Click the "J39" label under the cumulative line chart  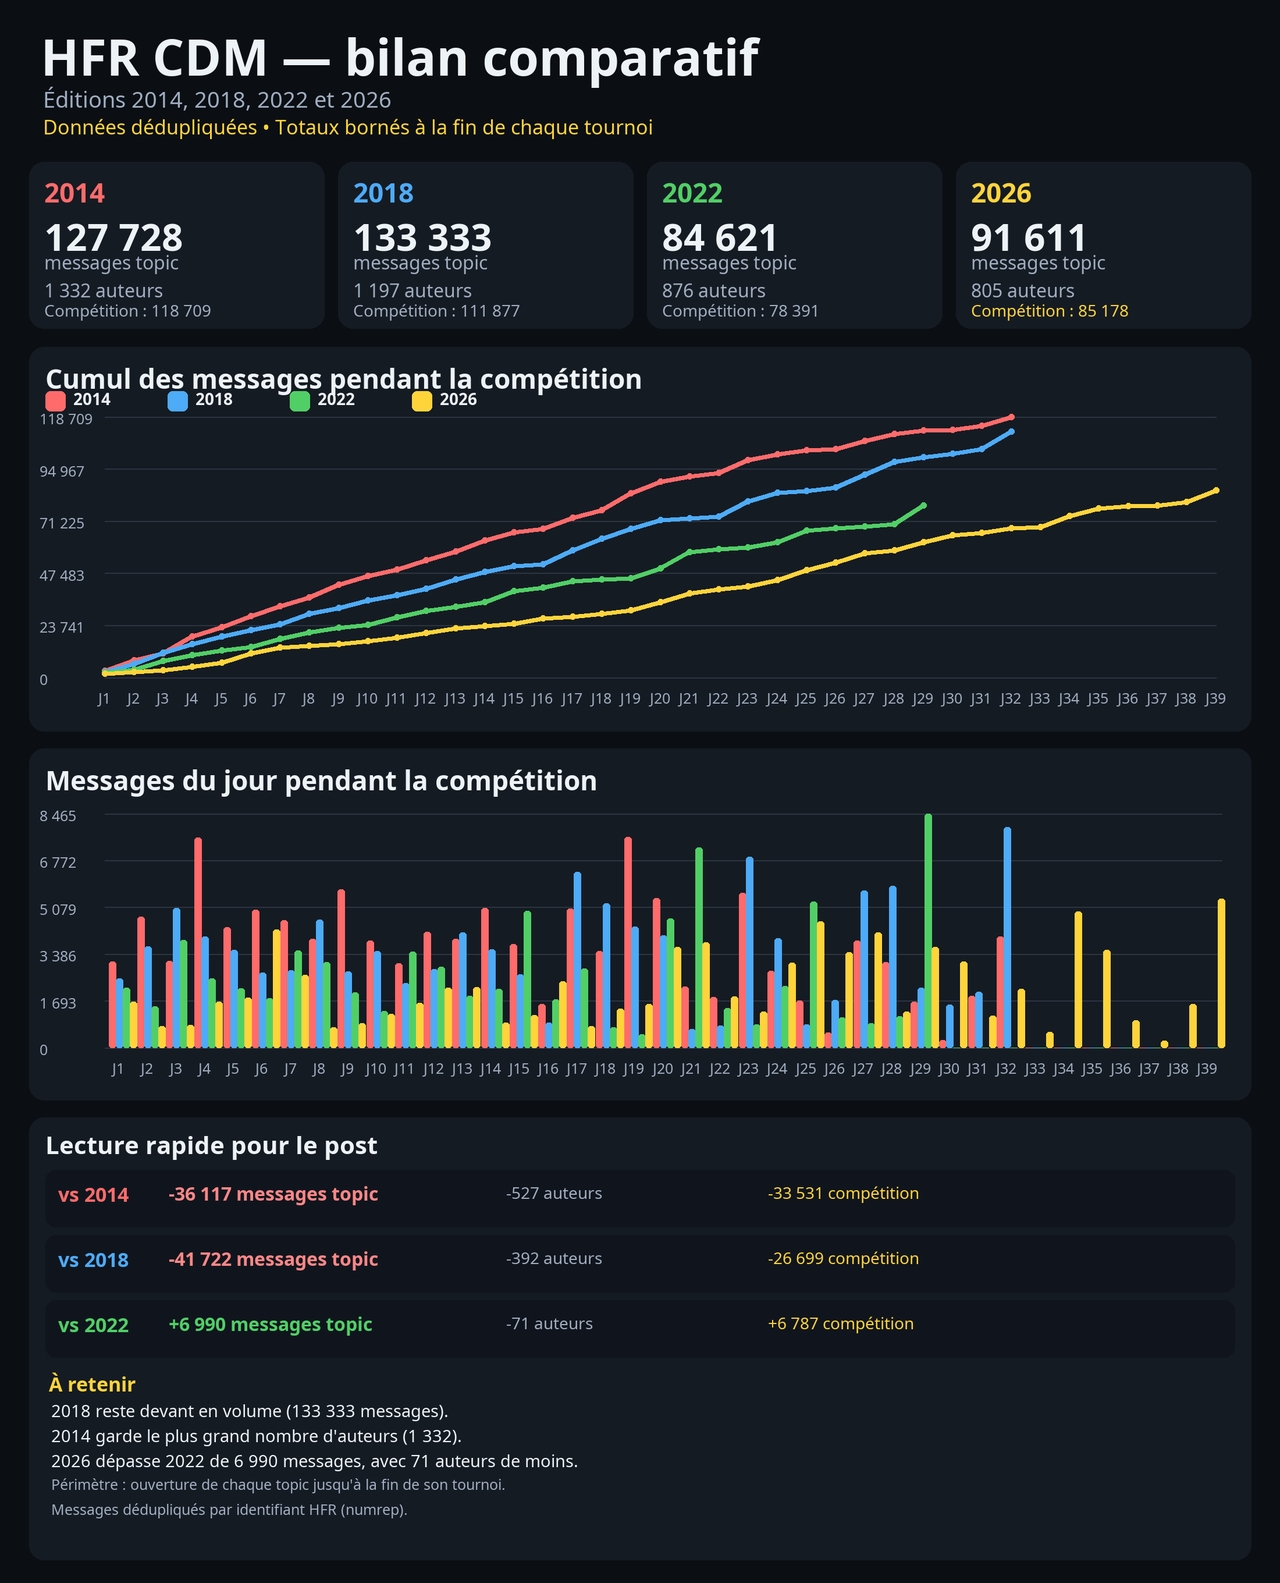coord(1215,699)
